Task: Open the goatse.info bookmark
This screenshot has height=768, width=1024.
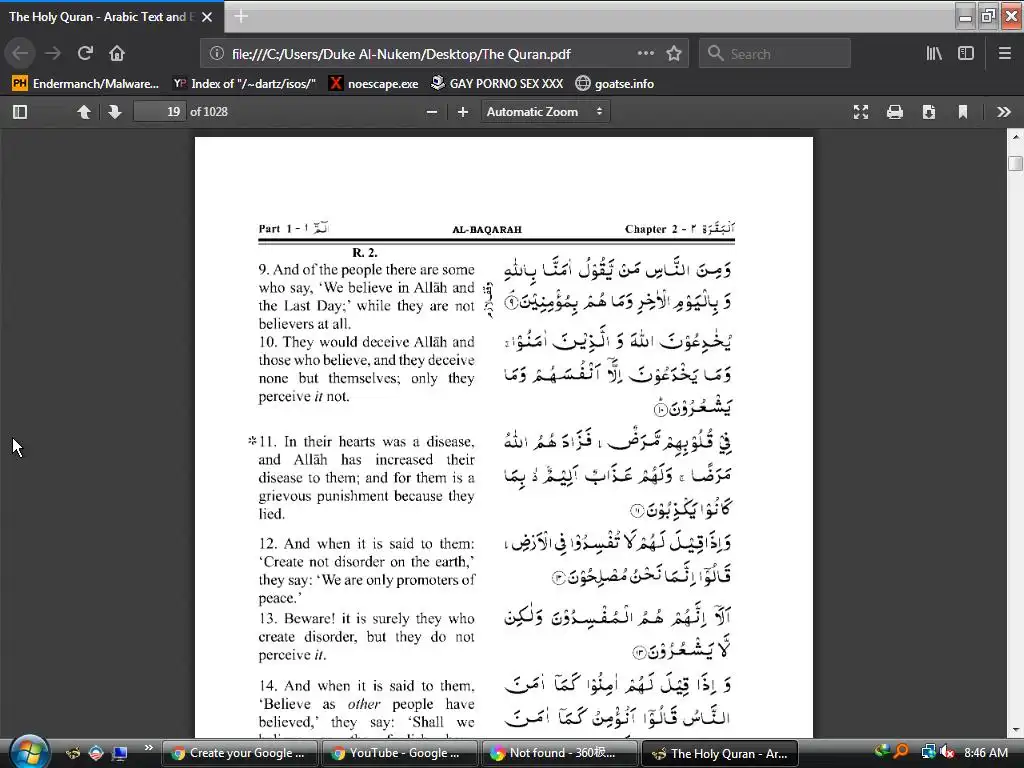Action: tap(615, 84)
